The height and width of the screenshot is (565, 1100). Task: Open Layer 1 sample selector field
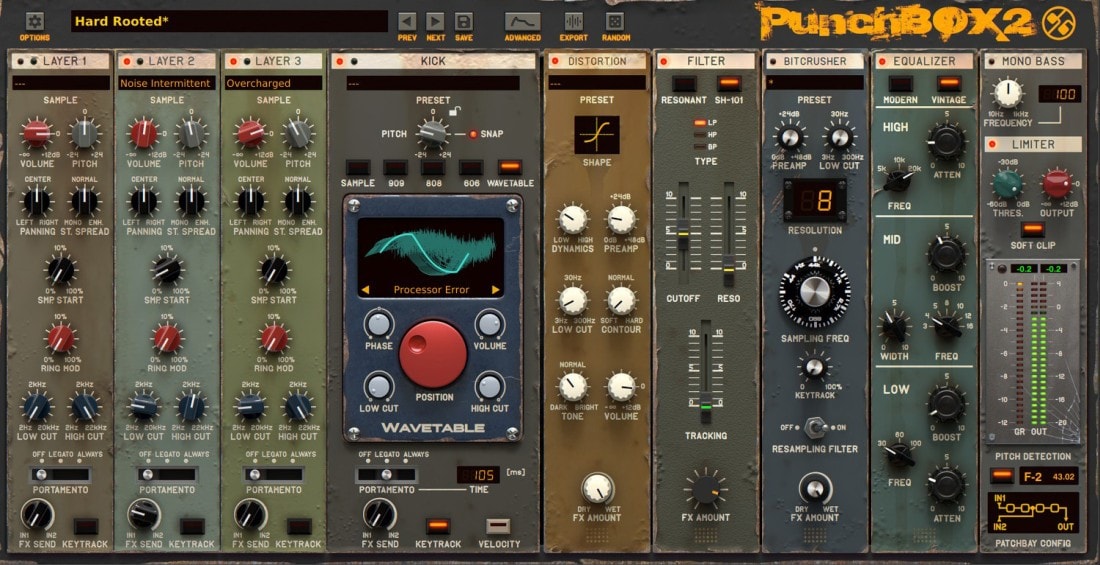click(x=60, y=83)
